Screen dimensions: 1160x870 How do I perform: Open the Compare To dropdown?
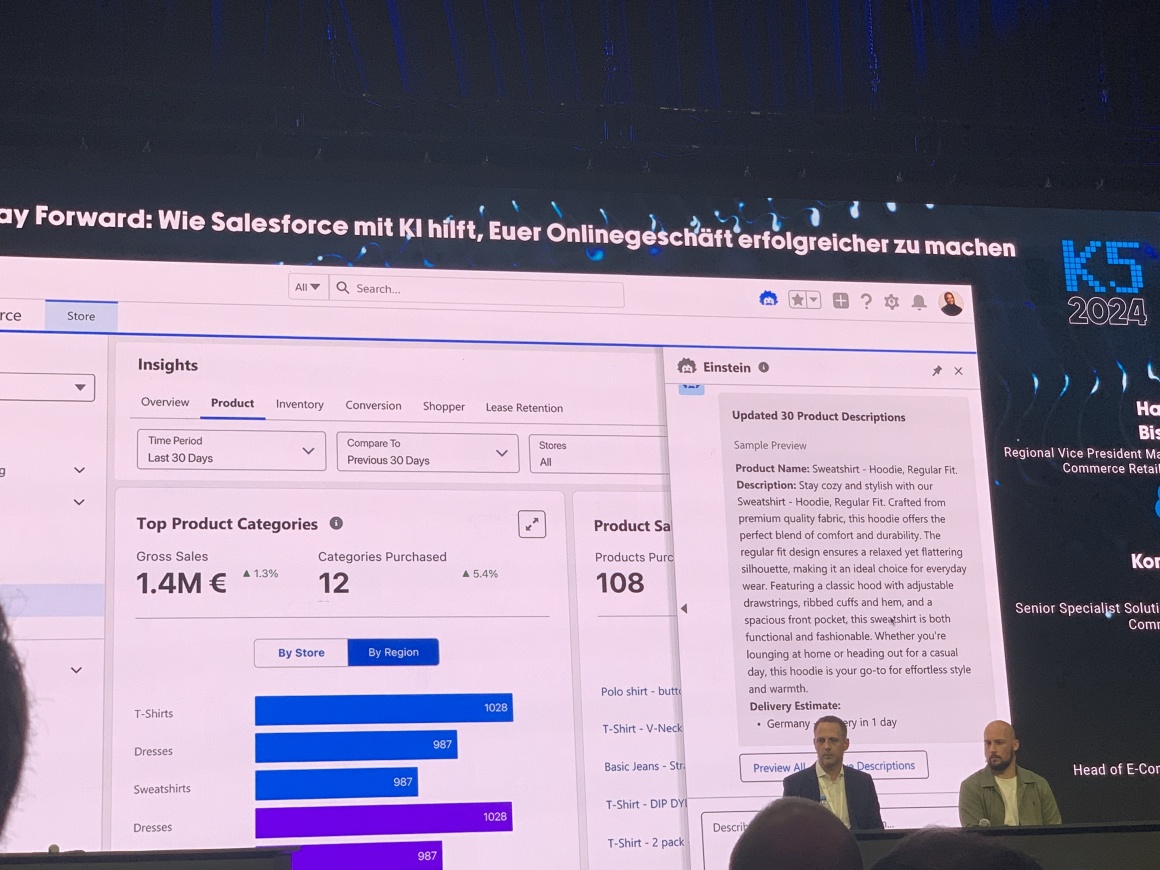point(428,452)
